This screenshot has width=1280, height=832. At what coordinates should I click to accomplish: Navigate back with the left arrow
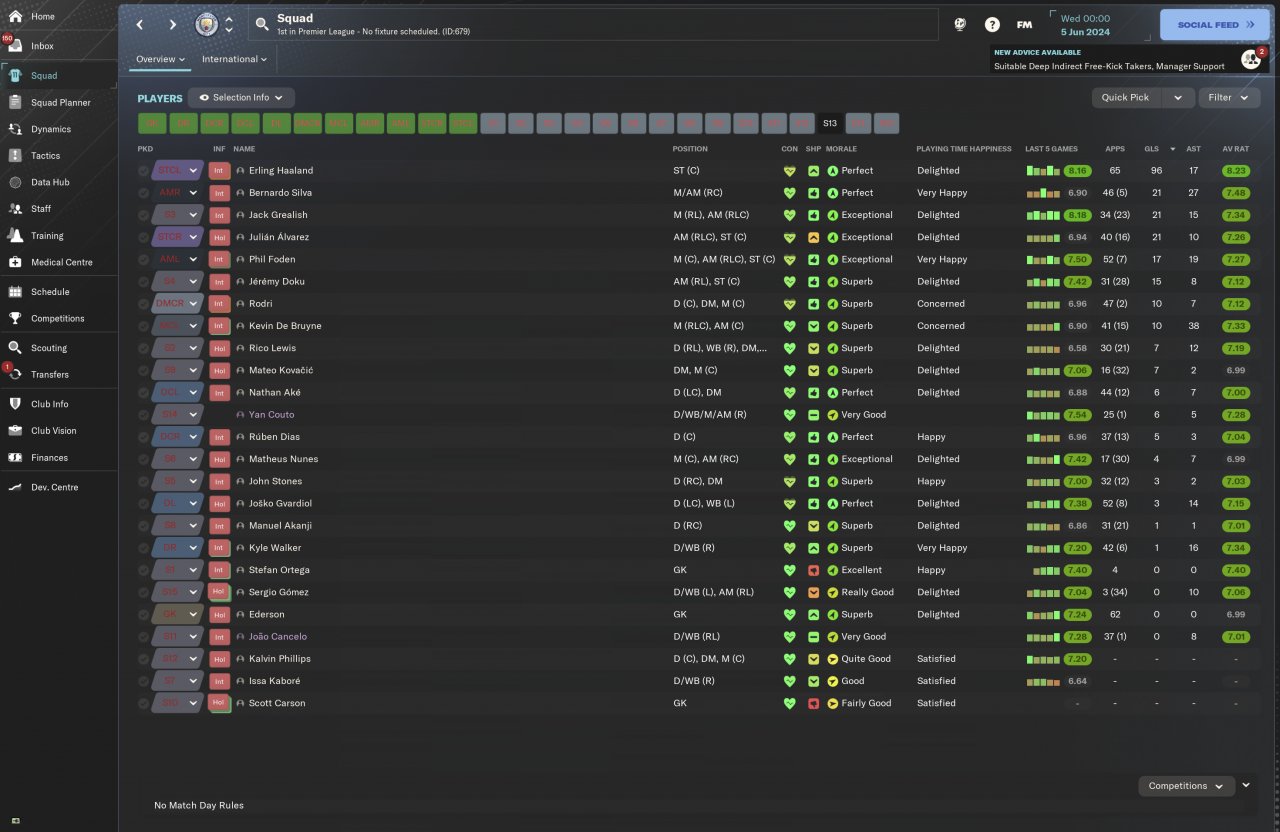pyautogui.click(x=140, y=25)
